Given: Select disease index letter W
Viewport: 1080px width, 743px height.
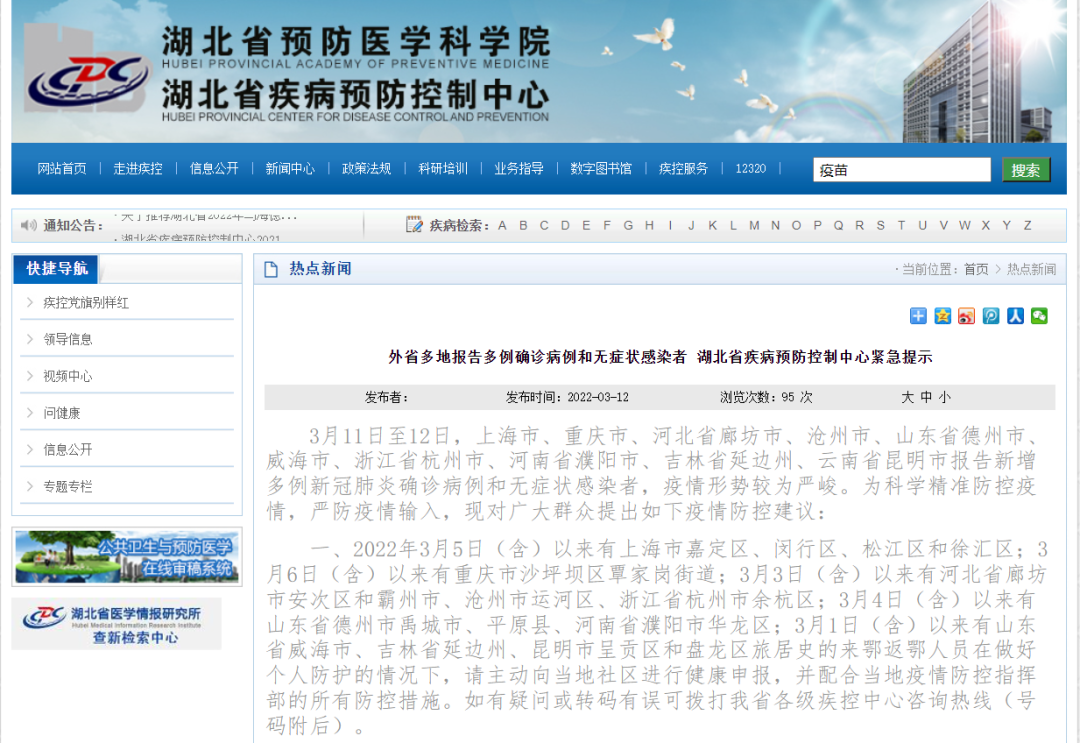Looking at the screenshot, I should pyautogui.click(x=964, y=225).
